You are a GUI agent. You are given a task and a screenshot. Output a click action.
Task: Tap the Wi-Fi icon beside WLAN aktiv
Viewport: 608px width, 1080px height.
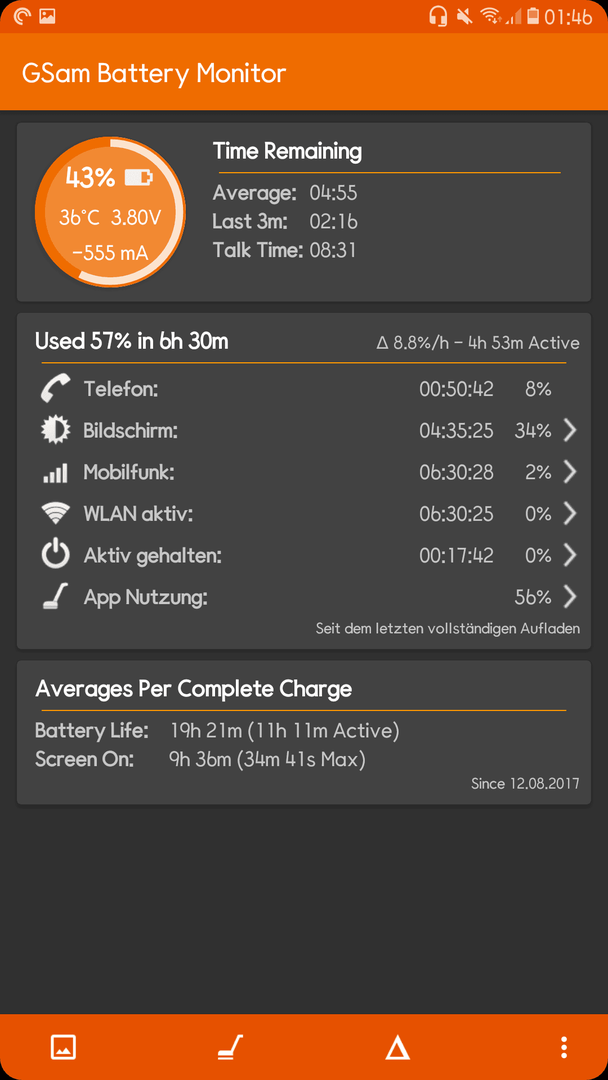coord(56,513)
